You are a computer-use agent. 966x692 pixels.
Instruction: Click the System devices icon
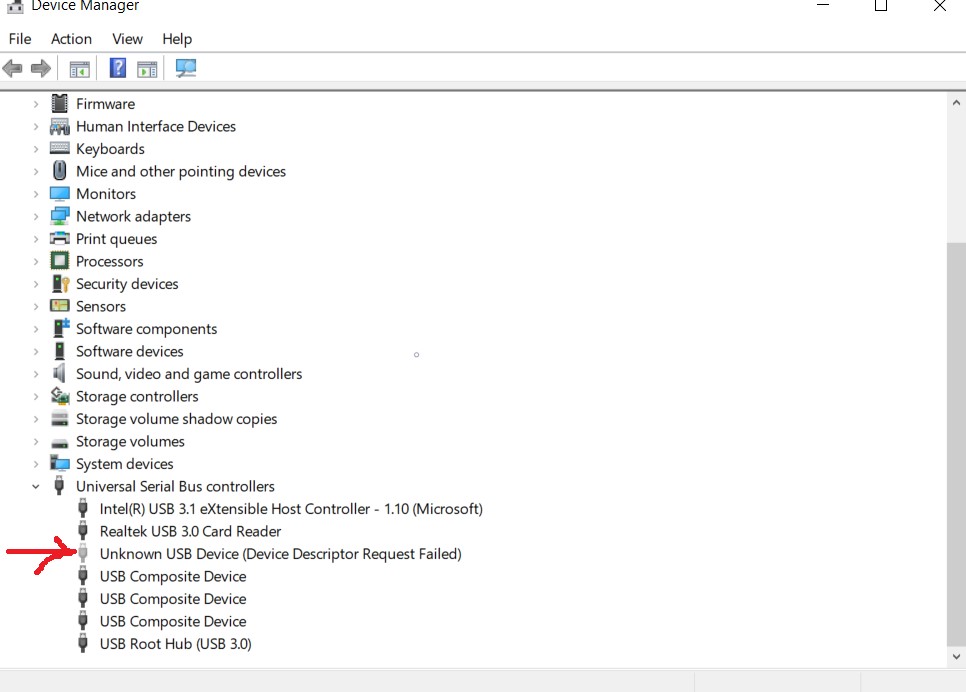(60, 463)
